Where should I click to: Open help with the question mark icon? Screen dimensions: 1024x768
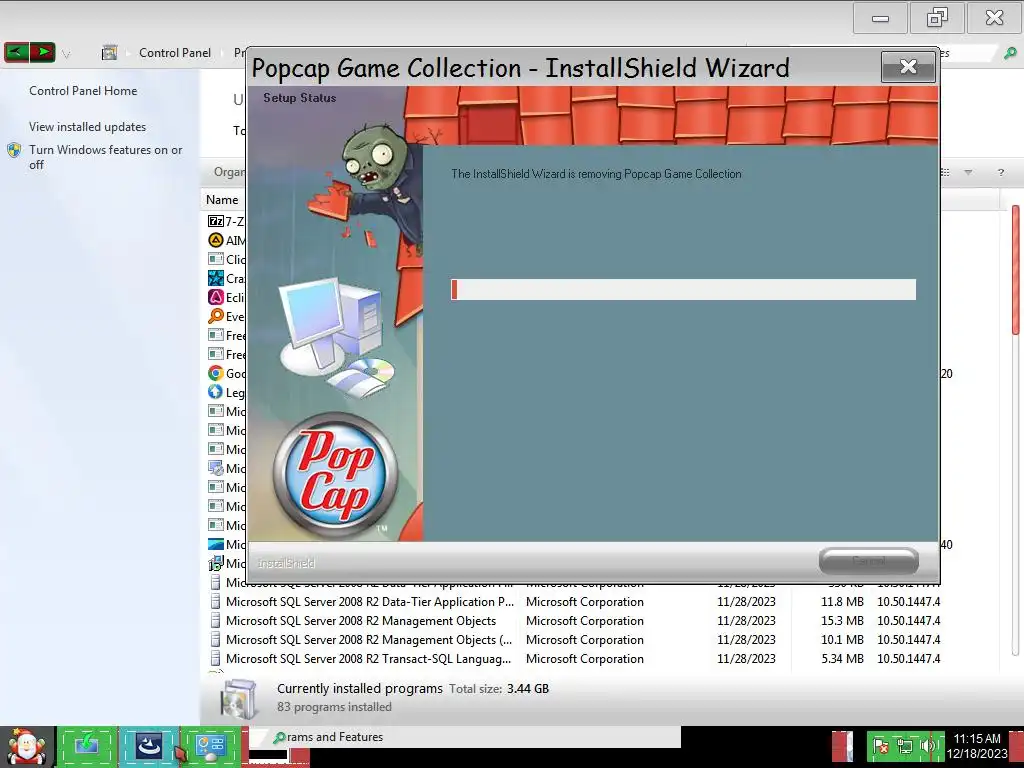click(1000, 172)
